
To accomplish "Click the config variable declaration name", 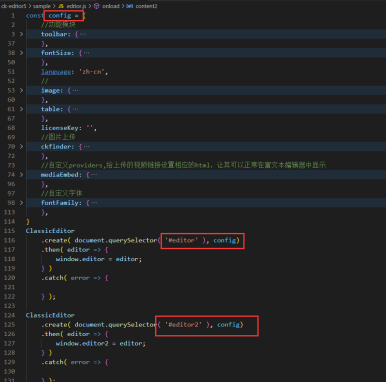I will pos(60,15).
